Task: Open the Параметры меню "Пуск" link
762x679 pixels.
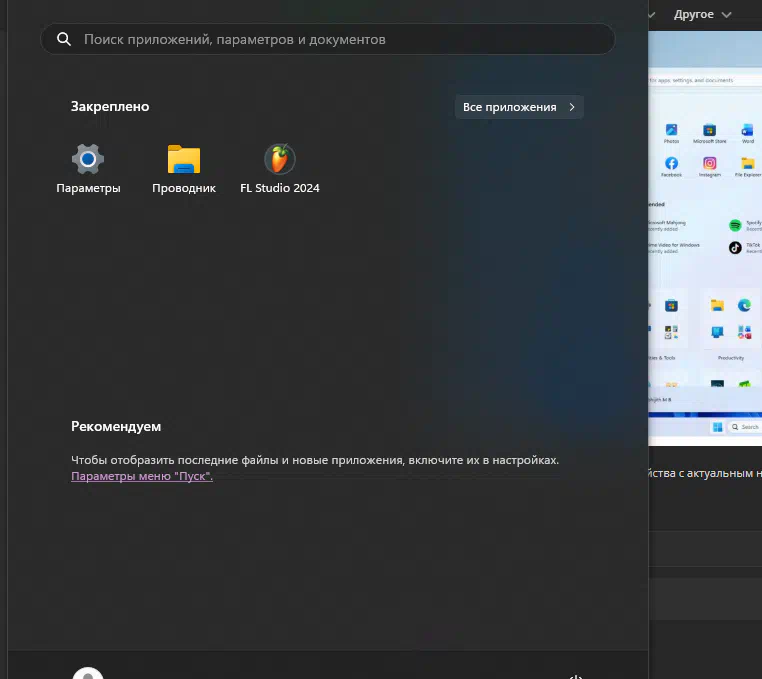Action: coord(142,477)
